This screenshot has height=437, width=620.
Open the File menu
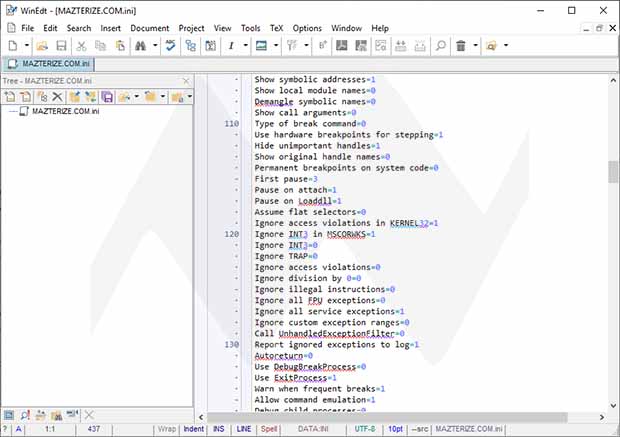point(27,28)
